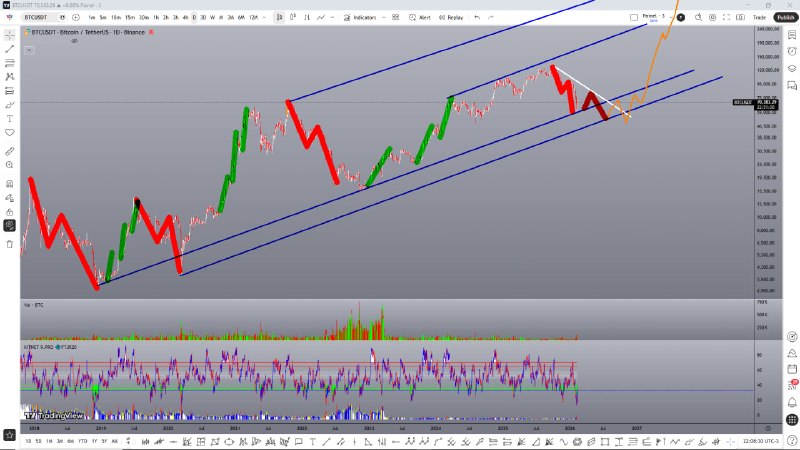Screen dimensions: 800x450
Task: Click the trash icon to remove drawings
Action: pos(10,243)
